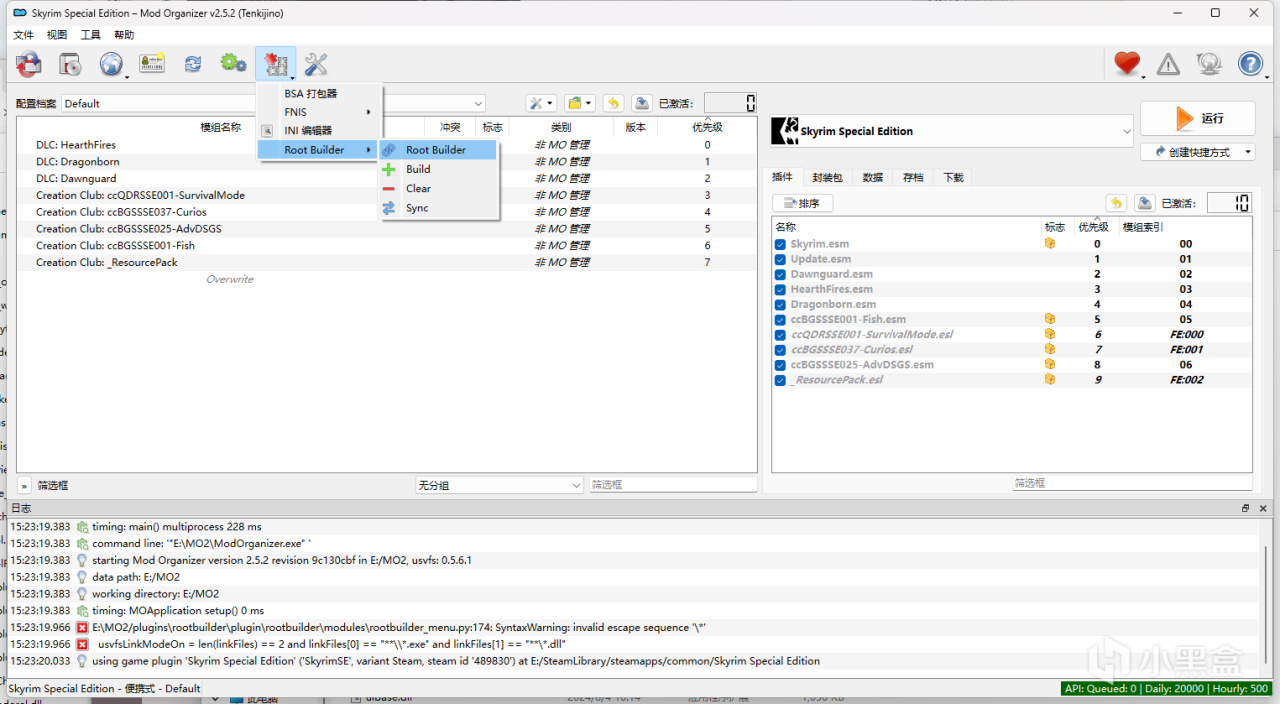
Task: Uncheck Update.esm plugin checkbox
Action: pos(780,259)
